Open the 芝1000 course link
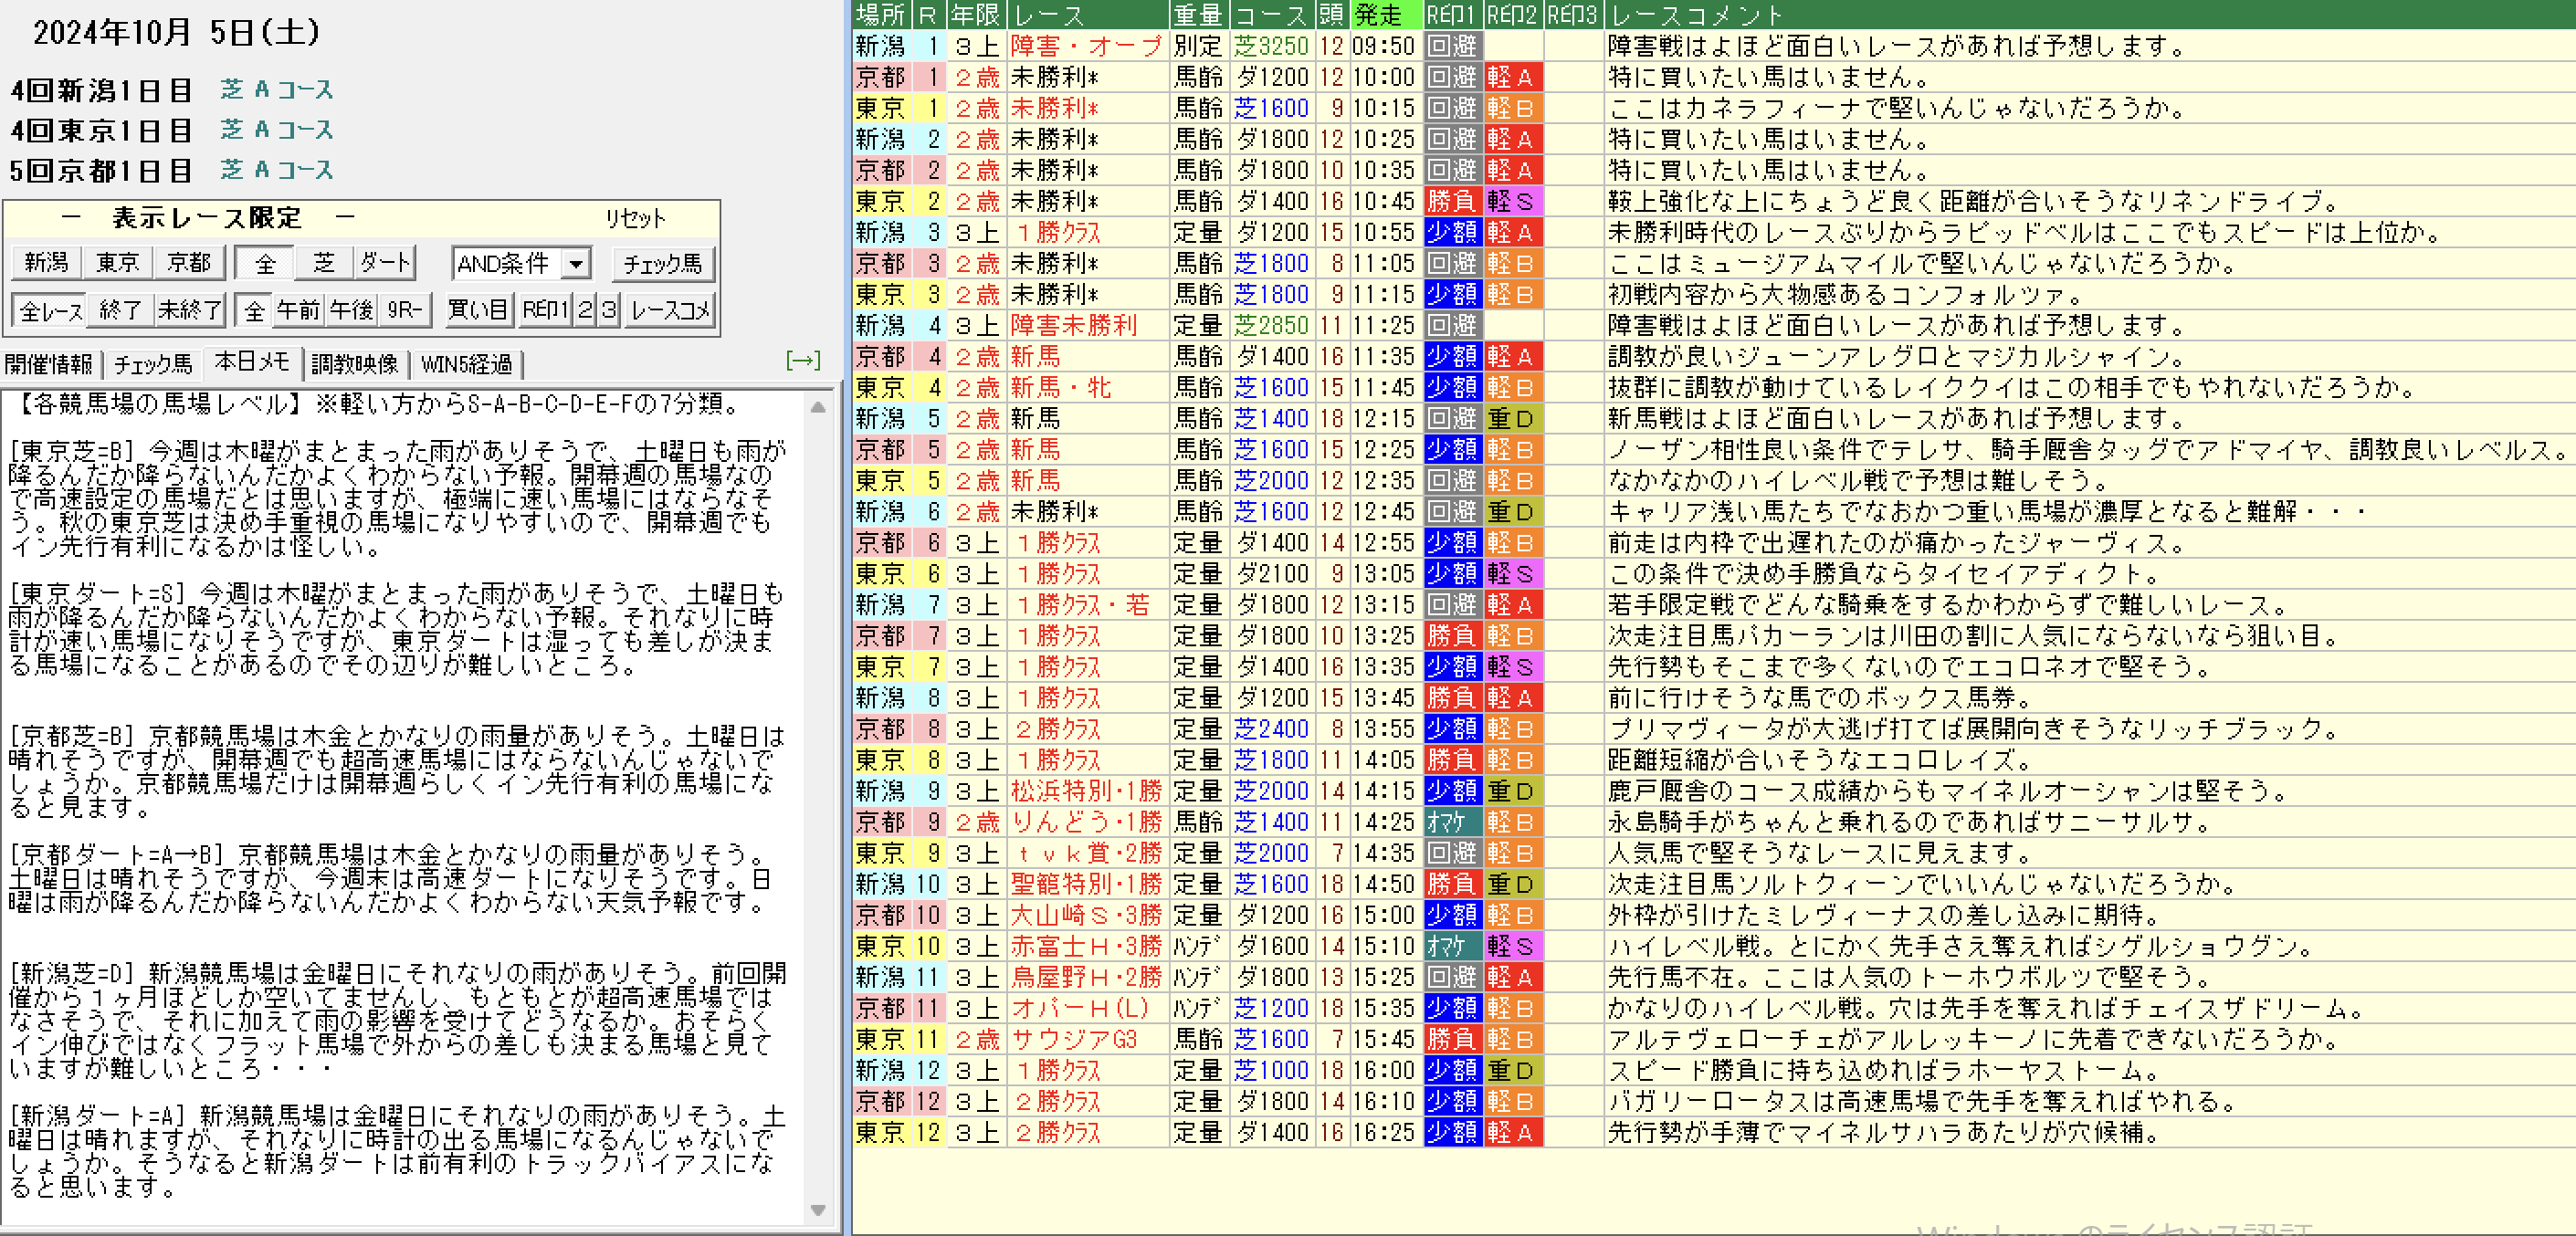The height and width of the screenshot is (1236, 2576). point(1271,1070)
